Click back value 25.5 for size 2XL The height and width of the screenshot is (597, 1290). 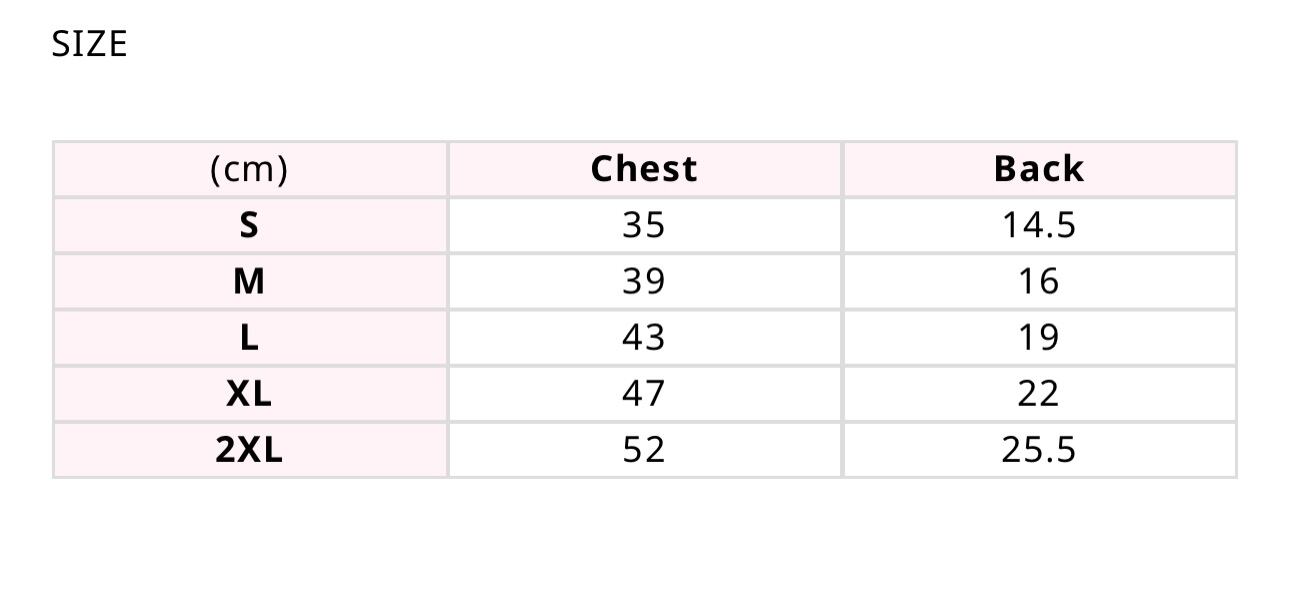(x=1038, y=449)
